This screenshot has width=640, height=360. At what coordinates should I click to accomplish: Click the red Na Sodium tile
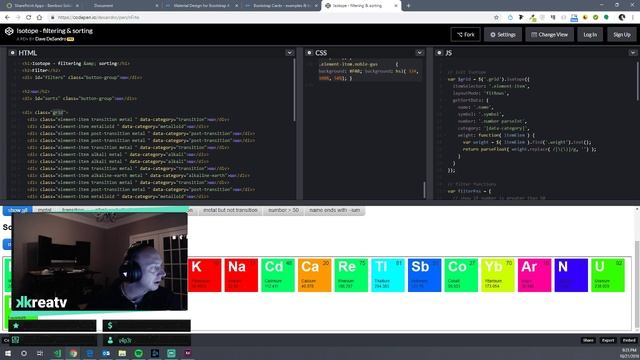click(241, 275)
